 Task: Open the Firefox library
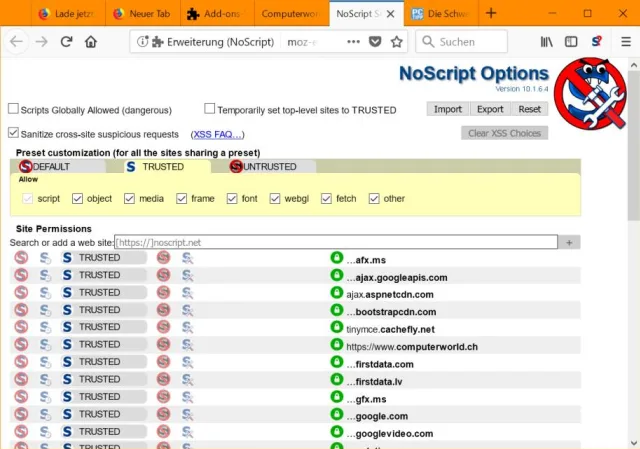[547, 42]
